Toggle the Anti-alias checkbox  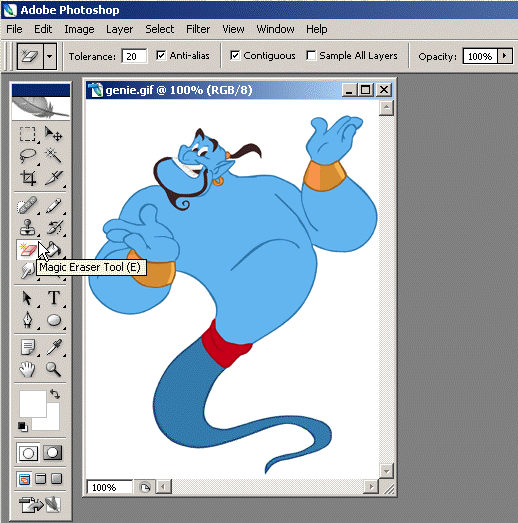pos(161,55)
